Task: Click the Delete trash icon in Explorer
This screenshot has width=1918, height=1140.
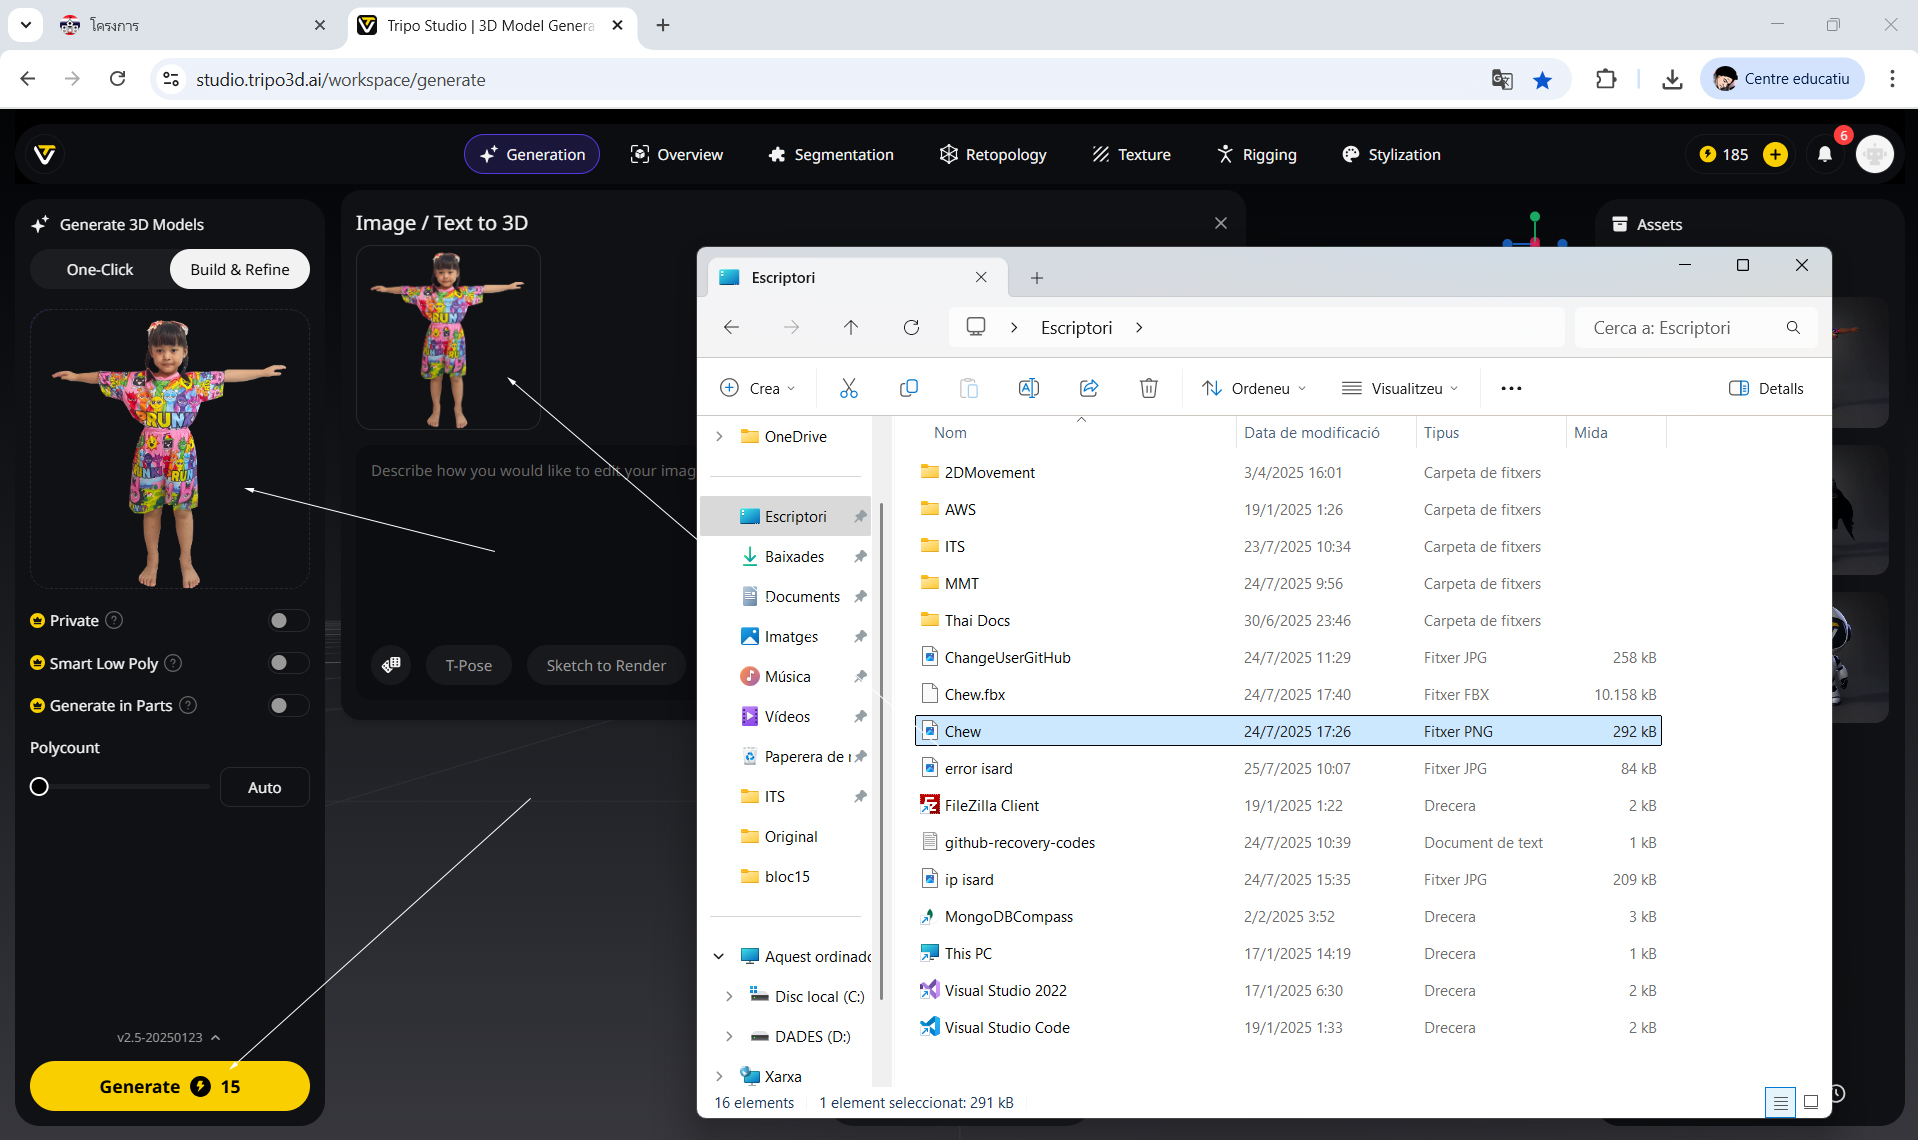Action: pyautogui.click(x=1148, y=388)
